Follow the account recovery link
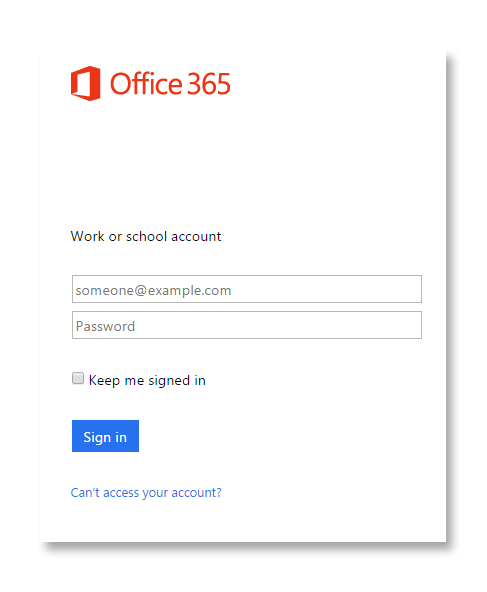 [146, 493]
